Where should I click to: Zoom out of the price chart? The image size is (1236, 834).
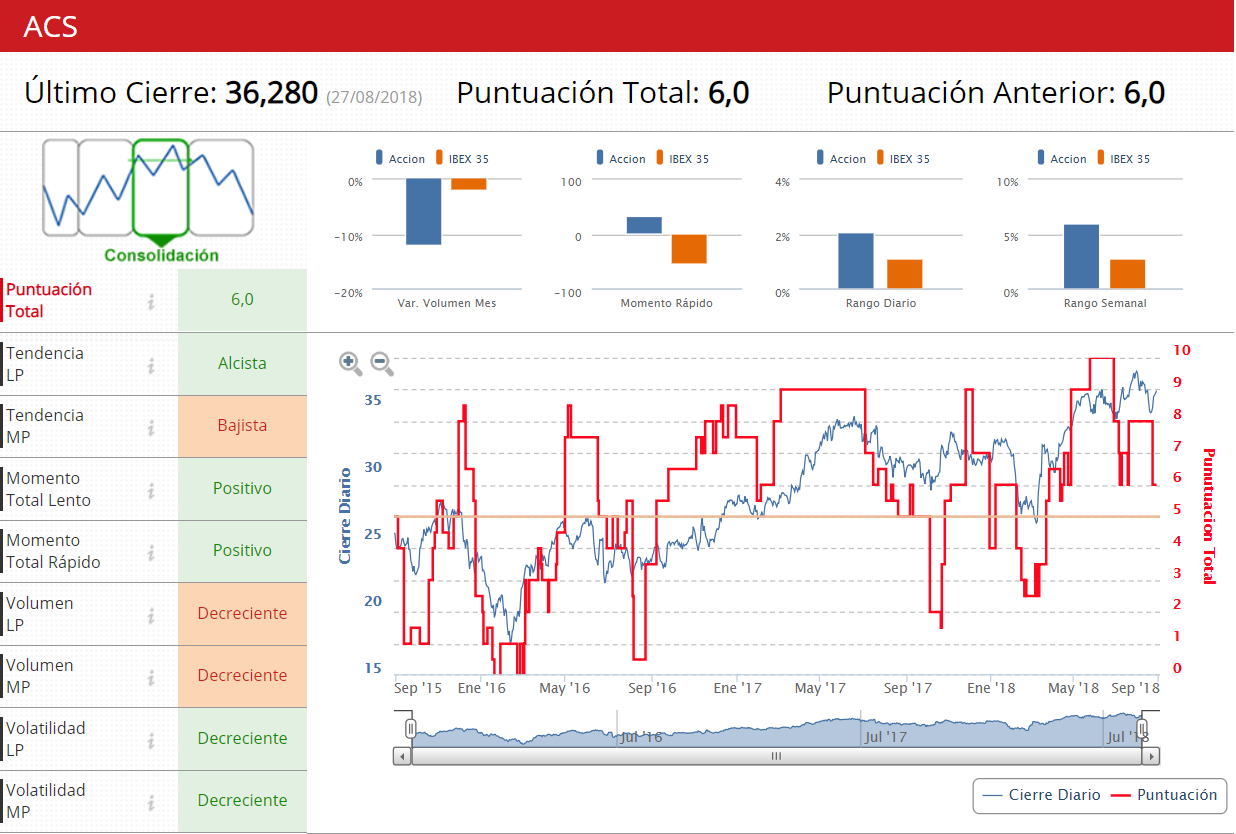pos(381,363)
